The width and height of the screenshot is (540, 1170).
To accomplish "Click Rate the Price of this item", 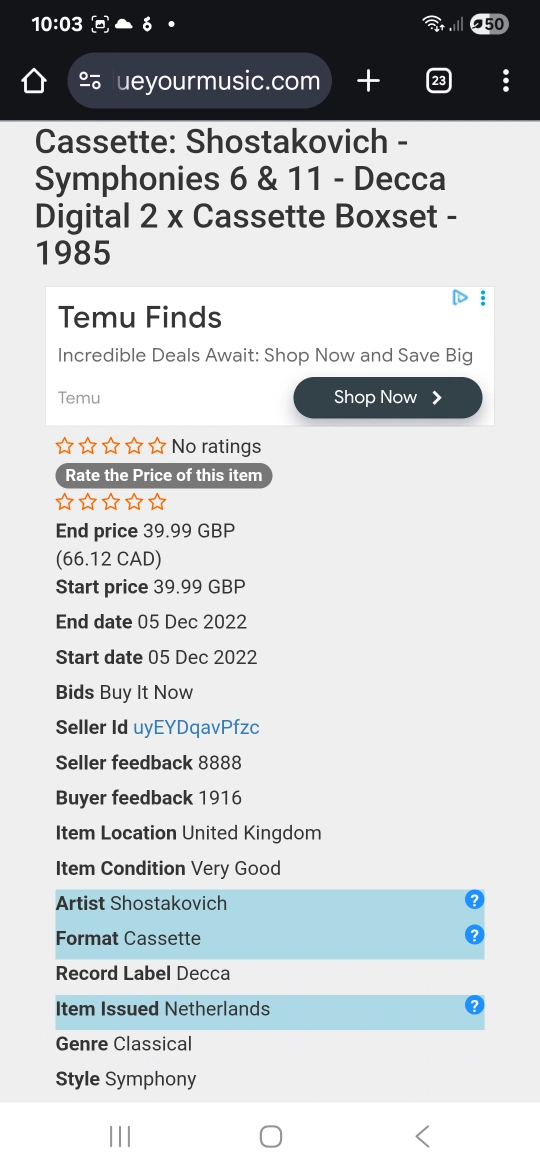I will (164, 475).
